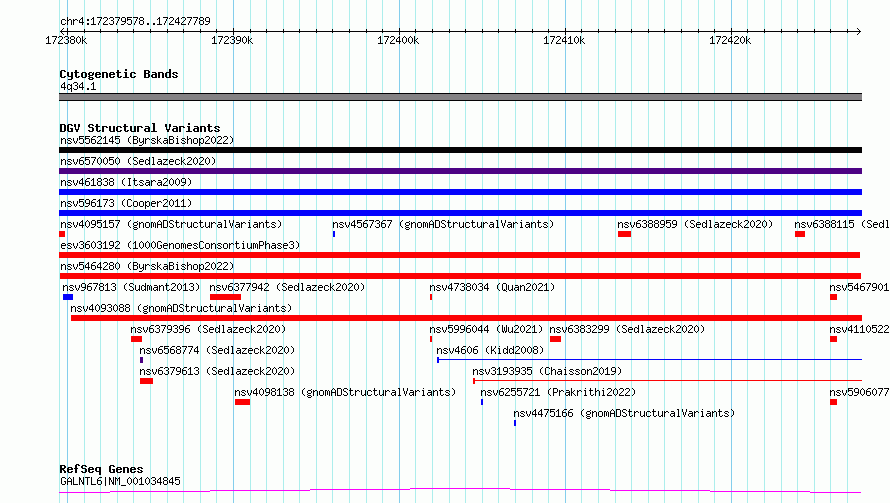
Task: Click the black nsv5562145 variant bar
Action: point(460,150)
